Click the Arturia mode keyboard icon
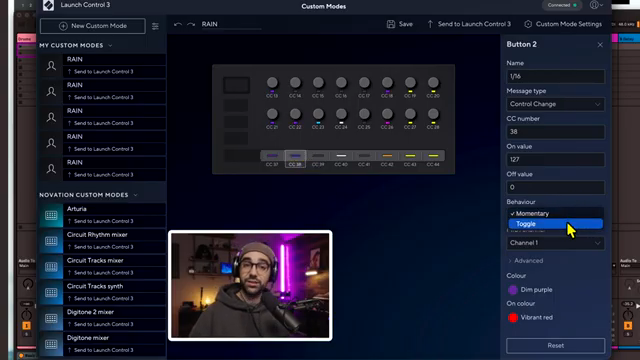The image size is (640, 360). (51, 215)
